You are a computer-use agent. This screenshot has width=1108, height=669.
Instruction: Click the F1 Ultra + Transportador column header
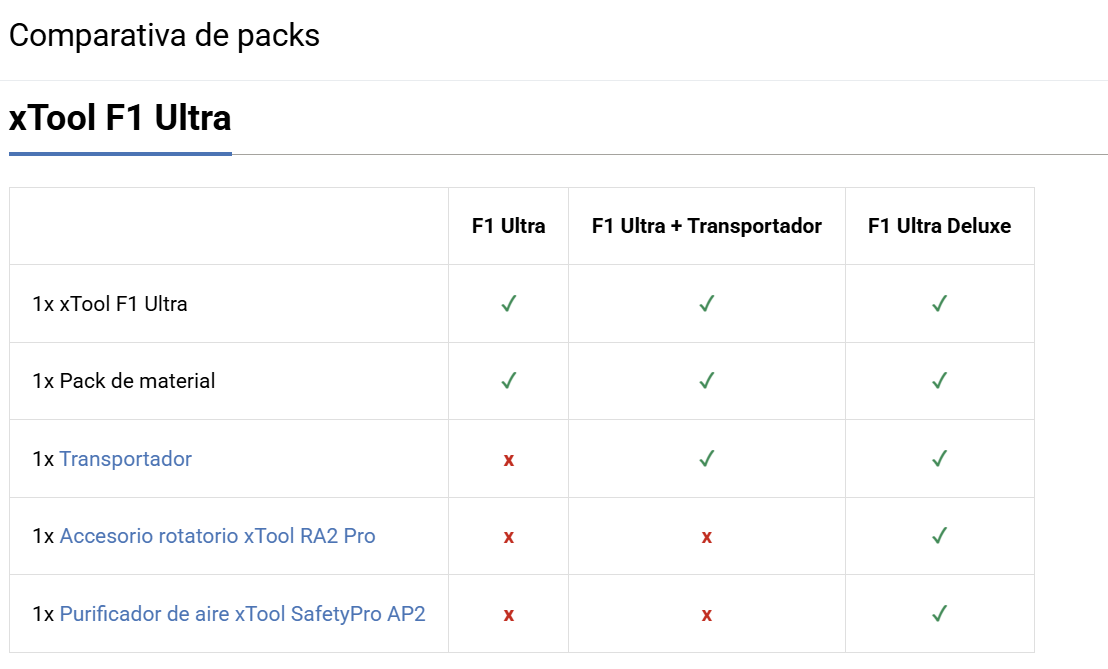point(707,226)
